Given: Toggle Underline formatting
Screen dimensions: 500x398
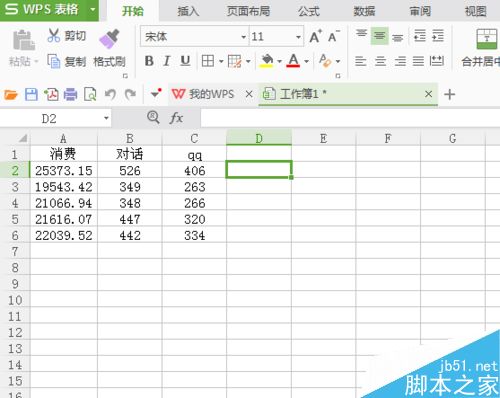Looking at the screenshot, I should pos(185,61).
